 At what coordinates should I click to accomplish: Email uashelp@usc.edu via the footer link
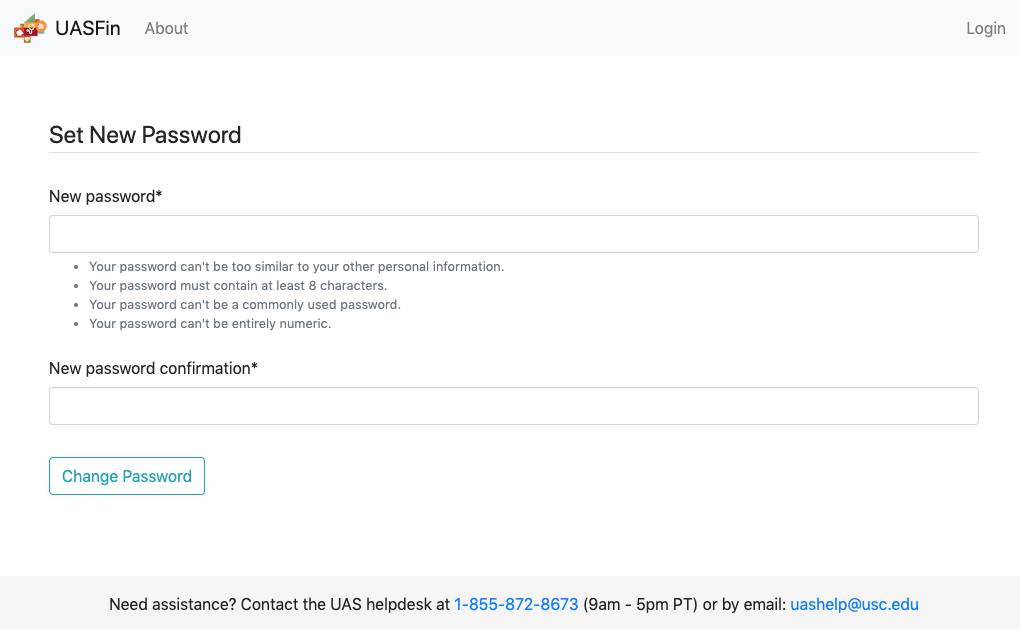click(x=854, y=604)
